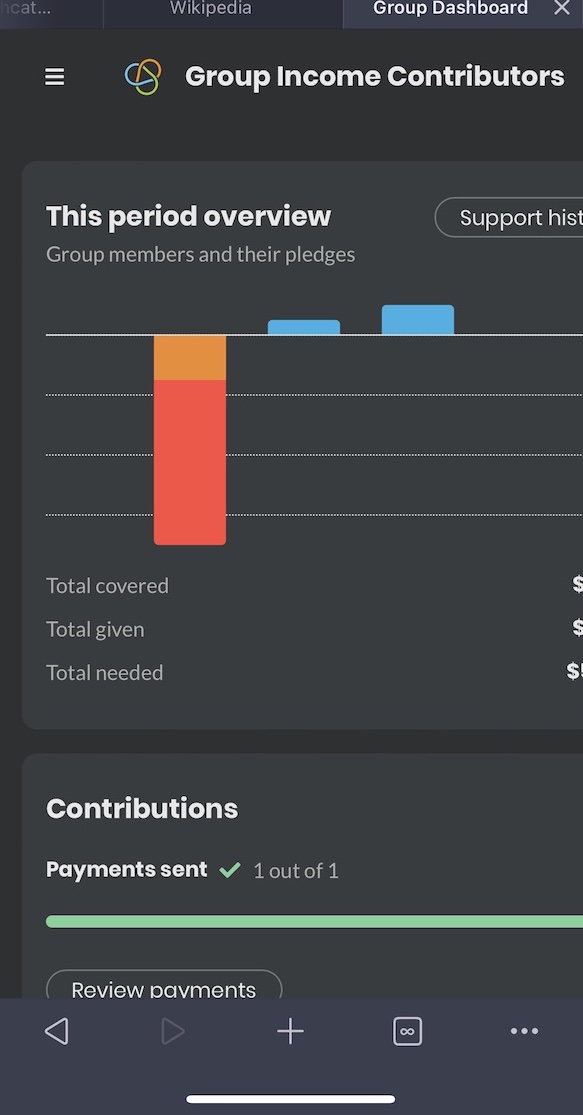Screen dimensions: 583x1115
Task: Tap the Total covered row
Action: [107, 585]
